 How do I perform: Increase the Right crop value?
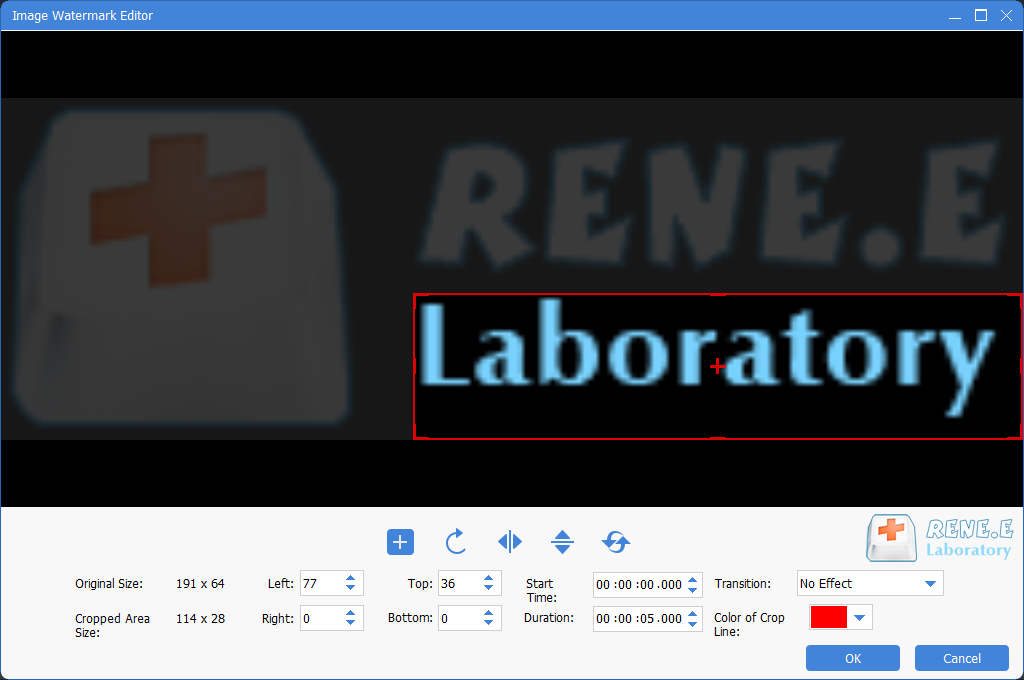(x=351, y=613)
